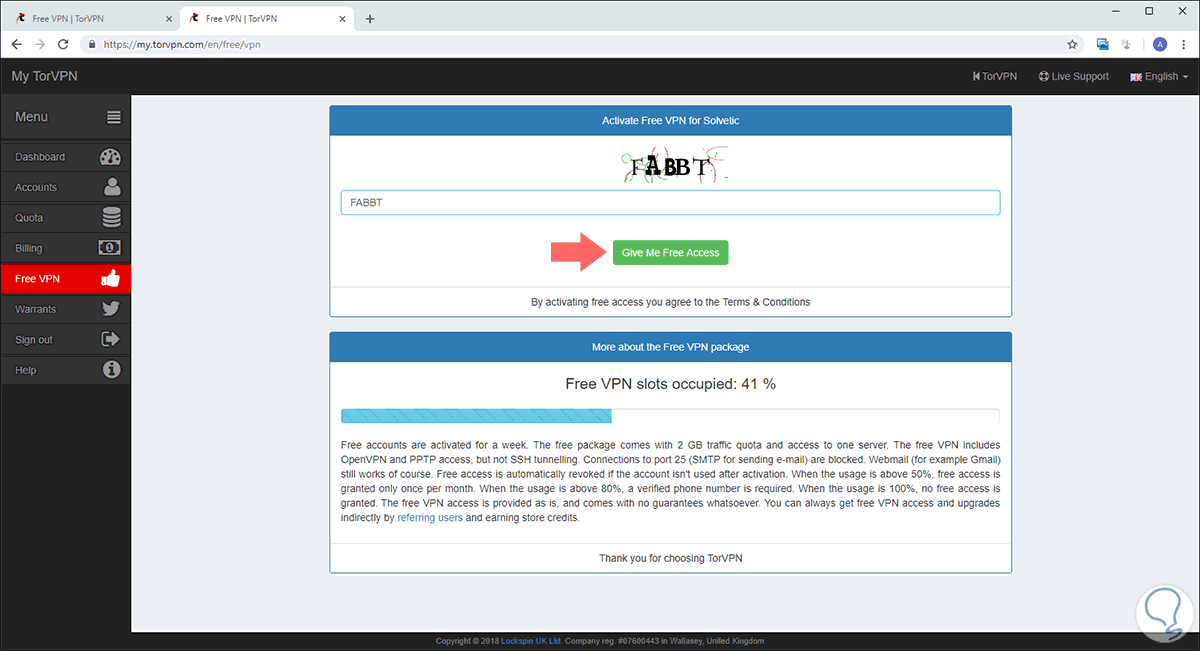The image size is (1200, 651).
Task: Click the blue extension icon in toolbar
Action: tap(1103, 44)
